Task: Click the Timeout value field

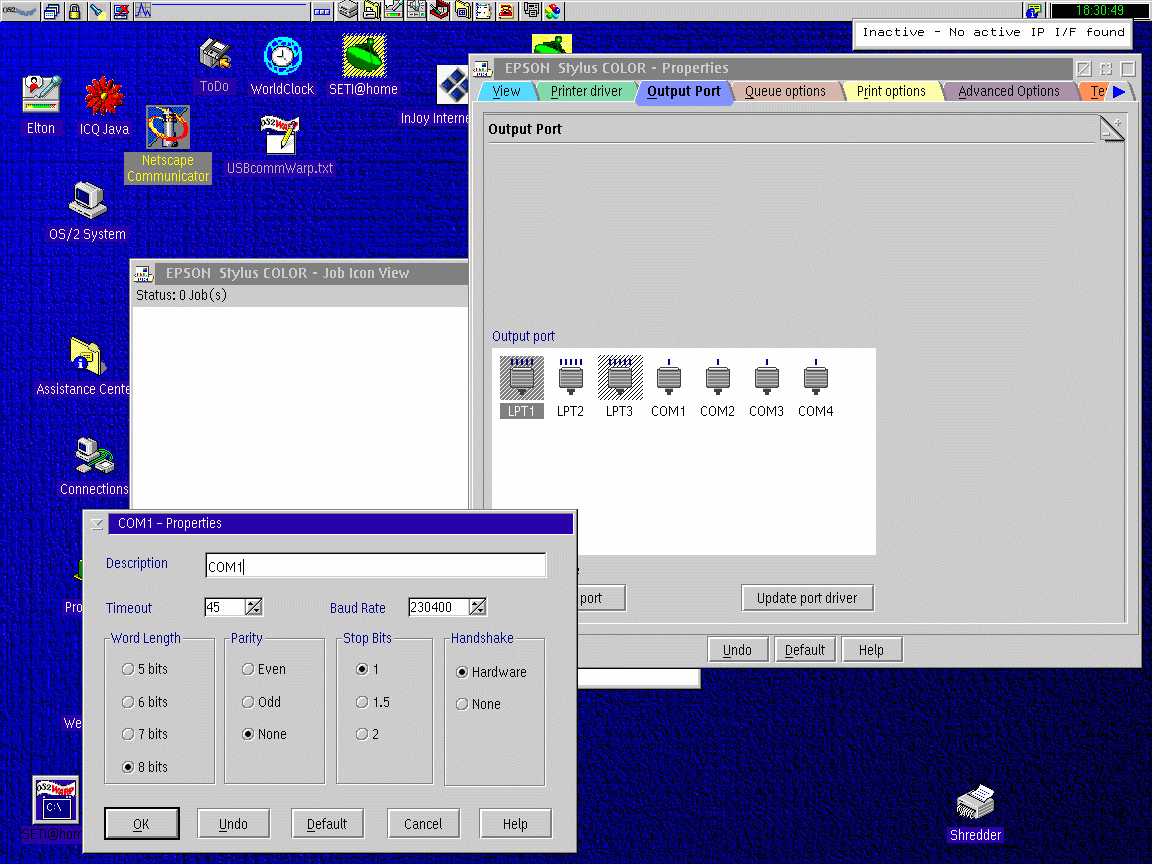Action: [225, 607]
